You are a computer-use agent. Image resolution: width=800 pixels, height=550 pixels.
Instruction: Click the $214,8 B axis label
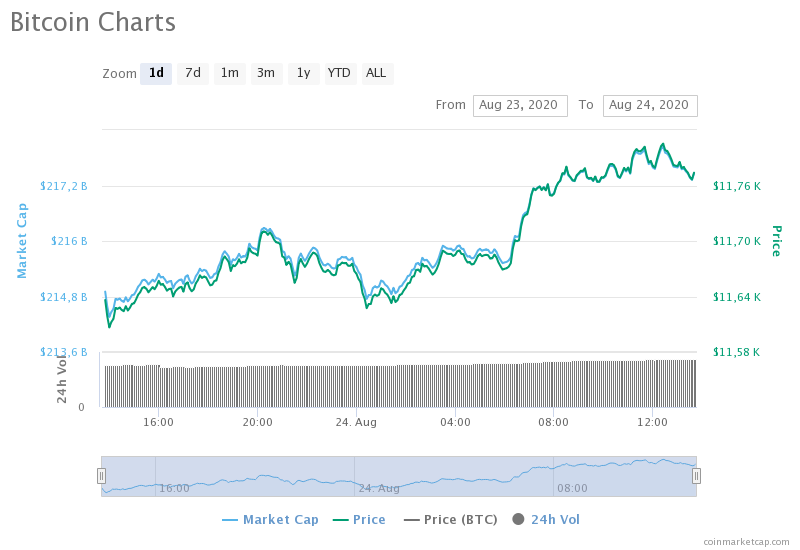(x=64, y=297)
